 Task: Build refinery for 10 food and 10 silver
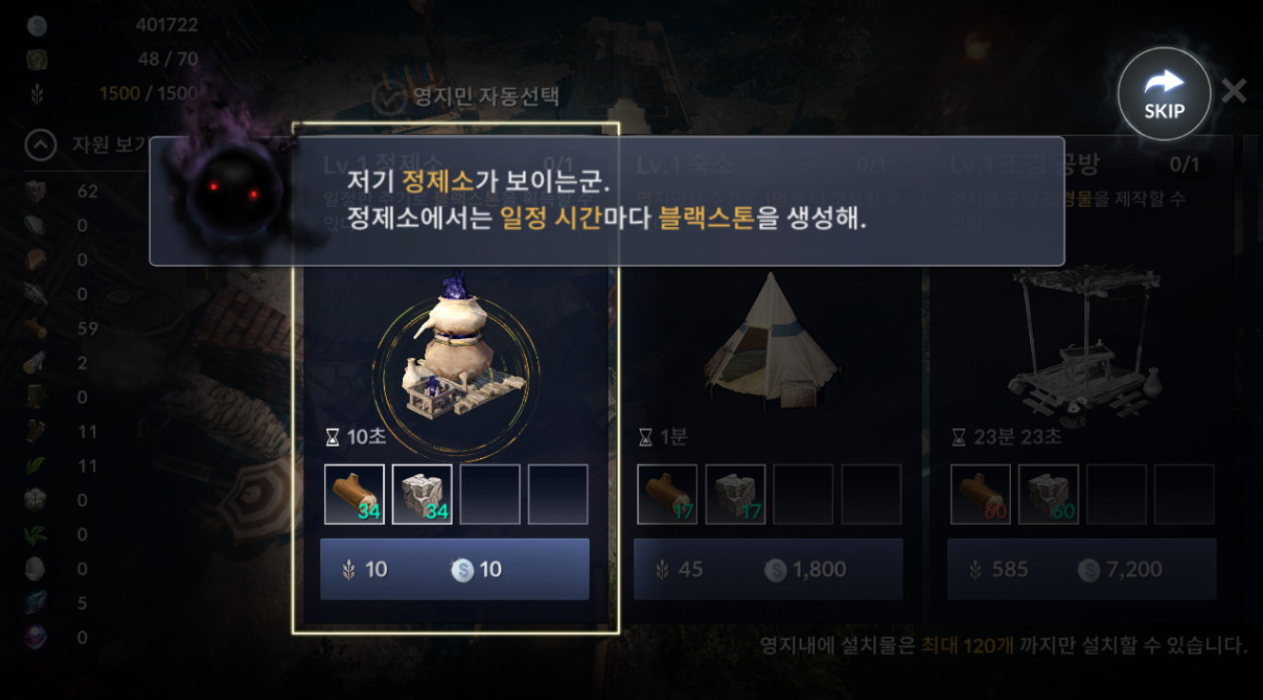pos(455,569)
